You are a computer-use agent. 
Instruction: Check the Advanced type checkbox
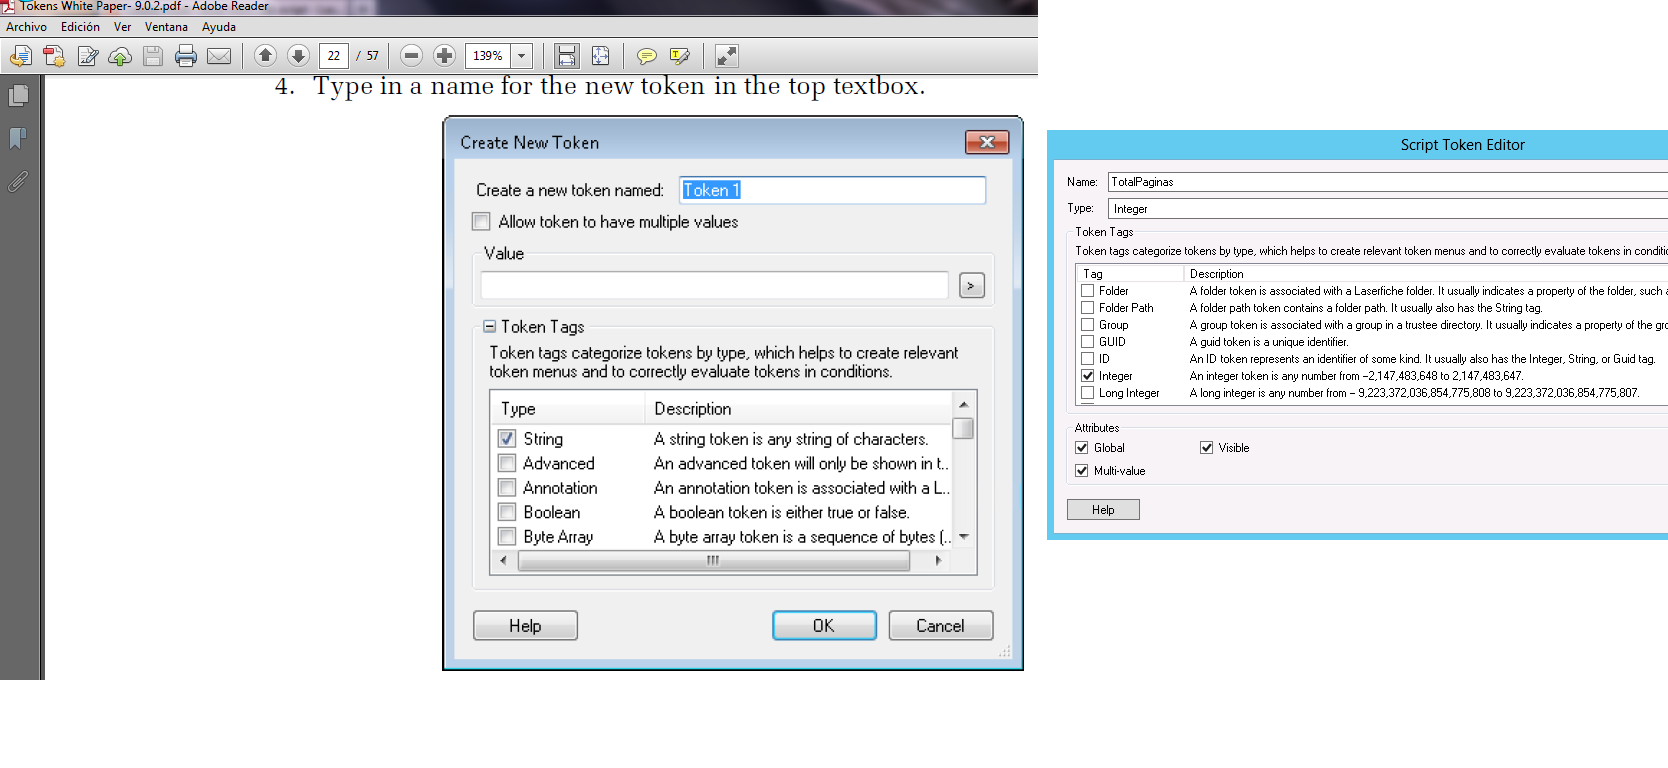coord(507,463)
